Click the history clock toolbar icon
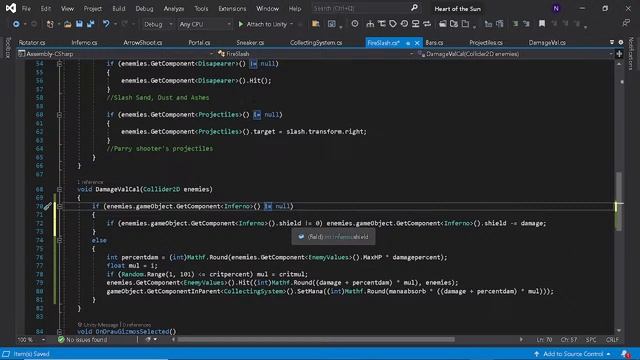This screenshot has width=640, height=360. coord(404,24)
